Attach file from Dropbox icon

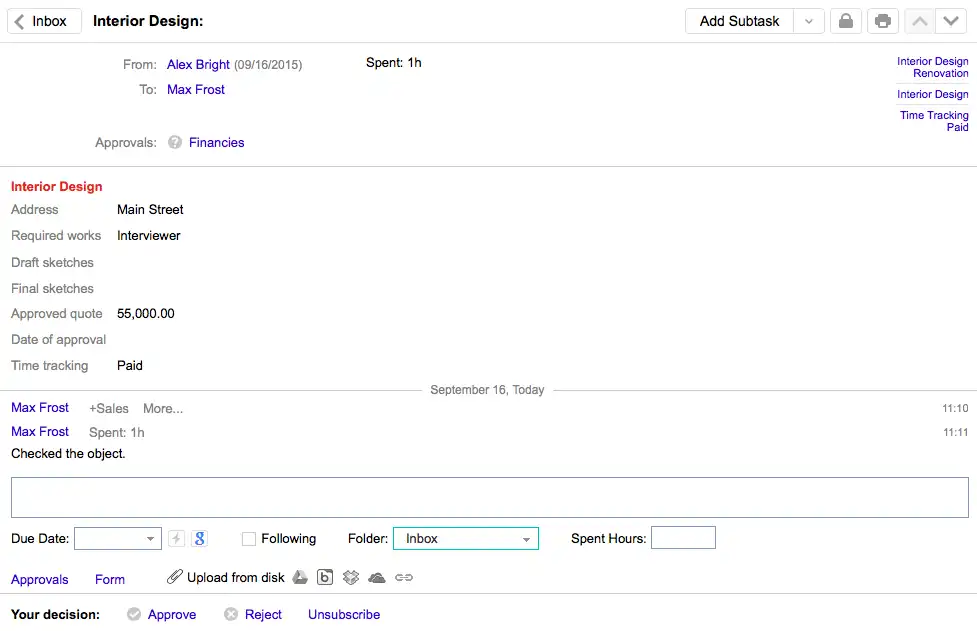coord(351,577)
